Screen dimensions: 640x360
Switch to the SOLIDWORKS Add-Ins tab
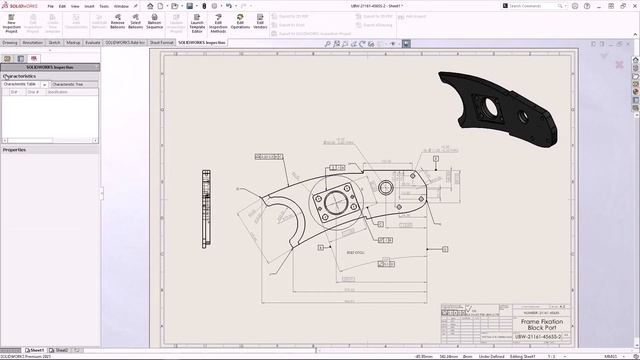pos(125,42)
